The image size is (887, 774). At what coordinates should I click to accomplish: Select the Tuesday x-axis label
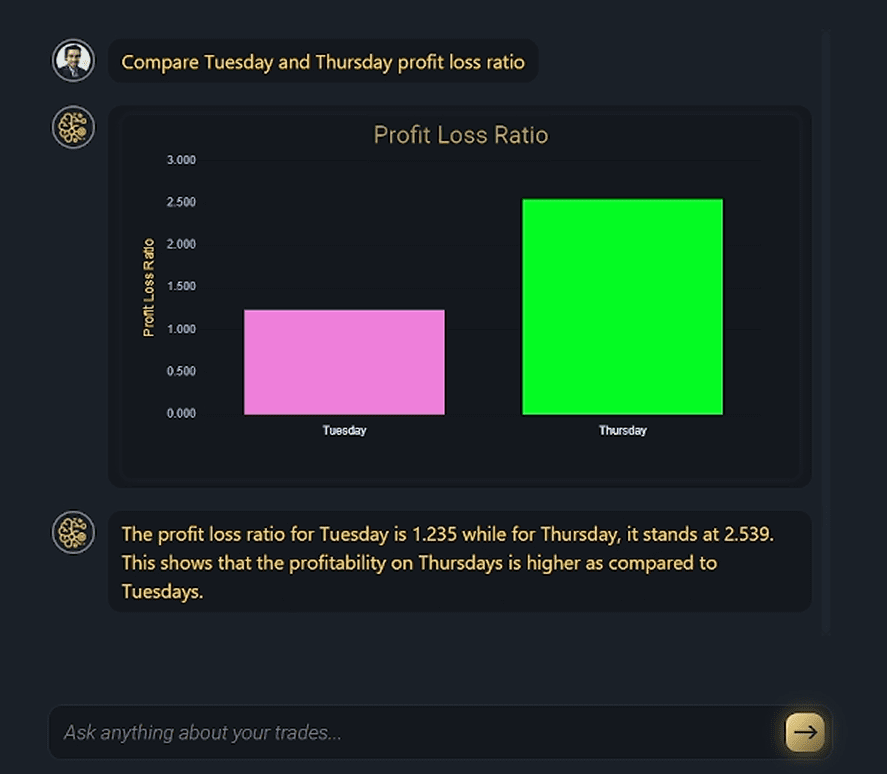coord(344,431)
